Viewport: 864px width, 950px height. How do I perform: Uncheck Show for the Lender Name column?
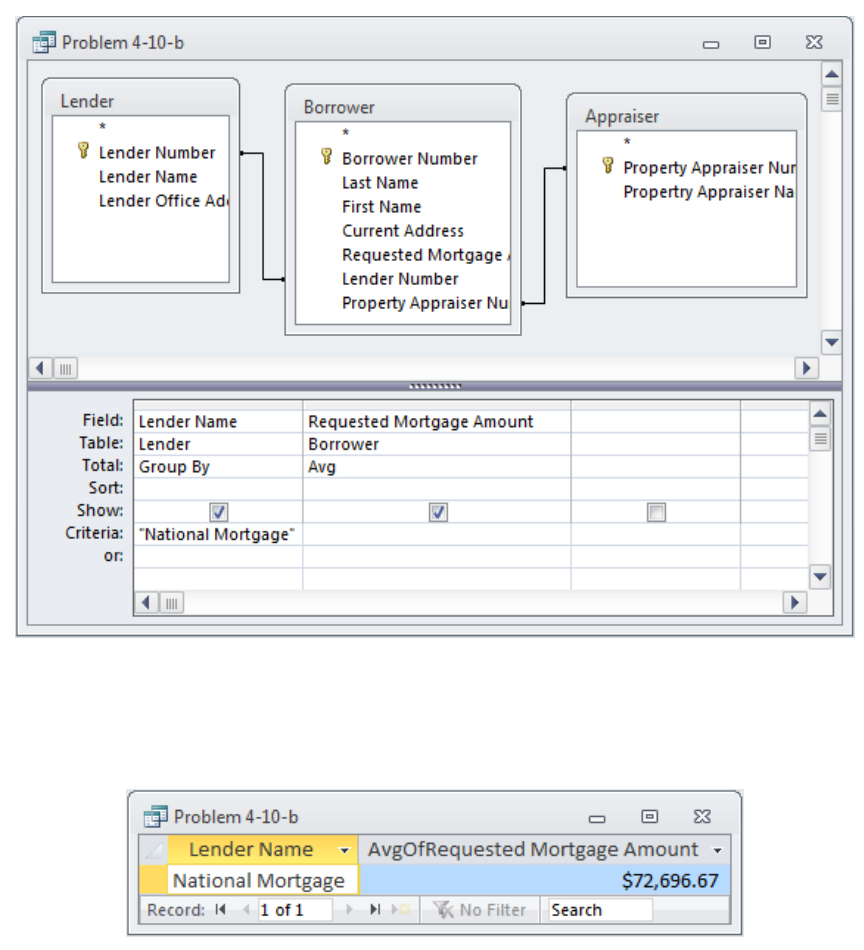(219, 512)
